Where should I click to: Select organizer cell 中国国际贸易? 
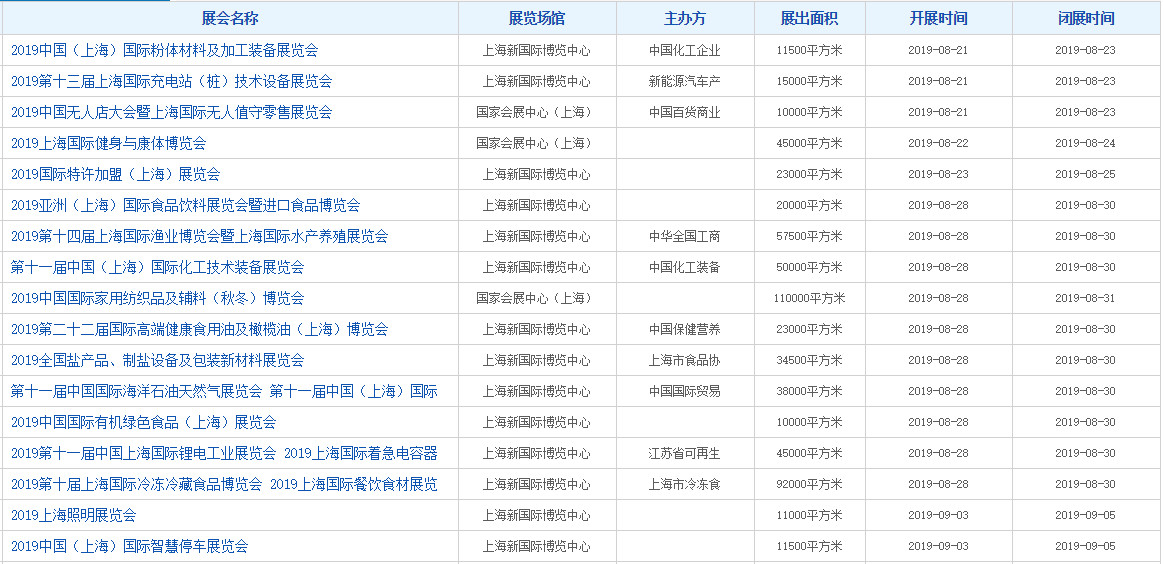[684, 391]
